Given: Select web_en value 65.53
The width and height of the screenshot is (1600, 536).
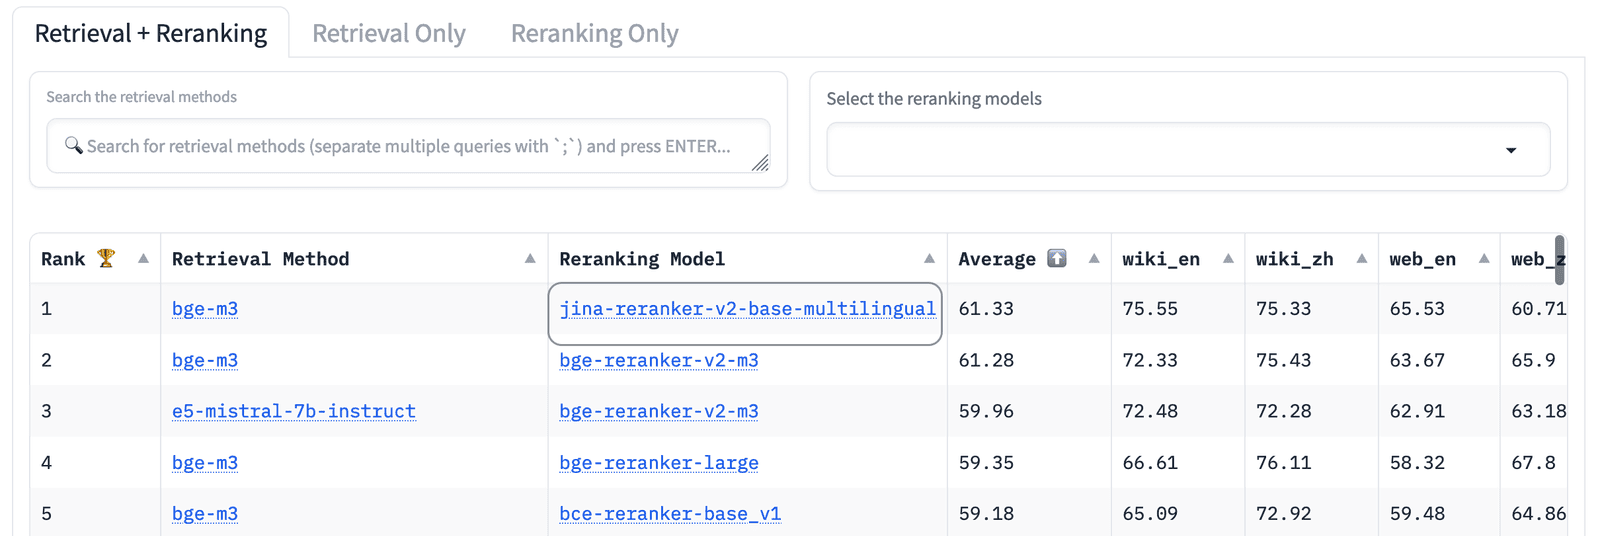Looking at the screenshot, I should pyautogui.click(x=1417, y=309).
